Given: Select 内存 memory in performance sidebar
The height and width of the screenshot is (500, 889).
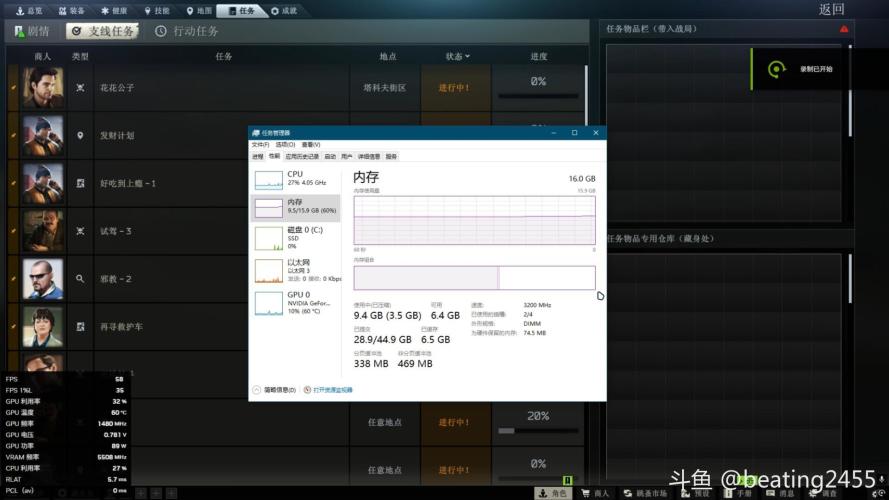Looking at the screenshot, I should click(x=296, y=207).
